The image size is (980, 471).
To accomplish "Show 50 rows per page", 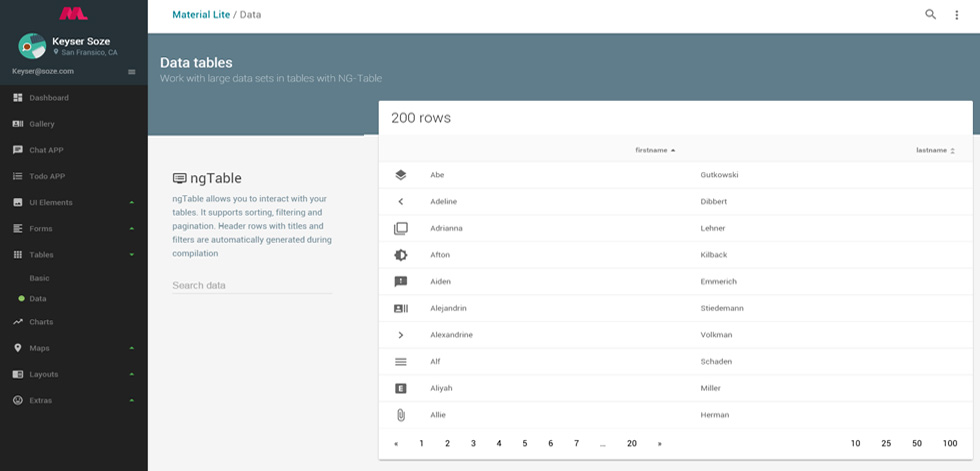I will point(917,444).
